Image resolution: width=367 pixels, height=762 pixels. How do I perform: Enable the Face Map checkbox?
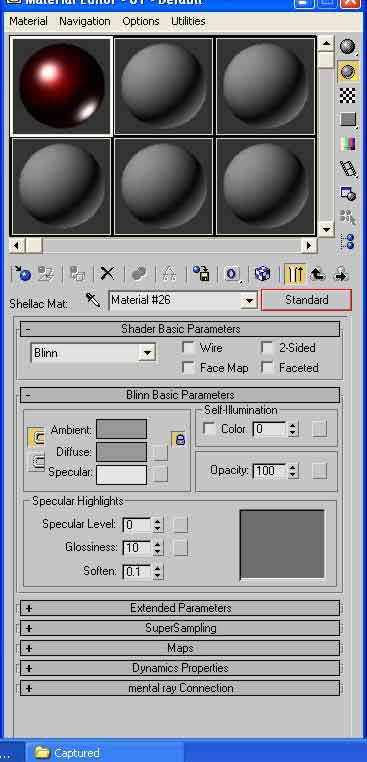coord(188,368)
